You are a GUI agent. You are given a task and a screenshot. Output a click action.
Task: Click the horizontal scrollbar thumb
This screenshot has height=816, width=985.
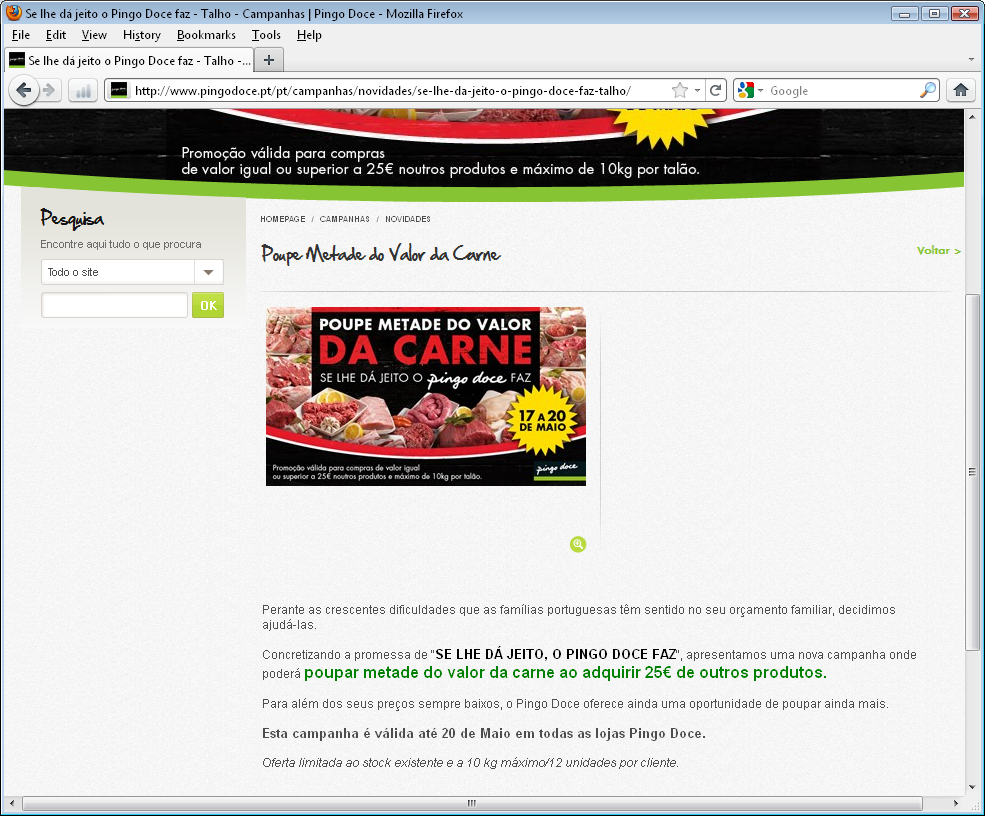coord(472,803)
